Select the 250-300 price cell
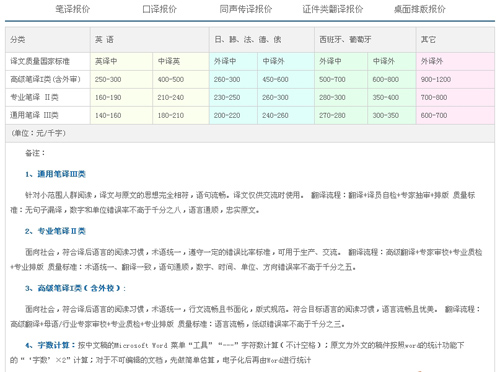This screenshot has width=500, height=372. click(121, 79)
